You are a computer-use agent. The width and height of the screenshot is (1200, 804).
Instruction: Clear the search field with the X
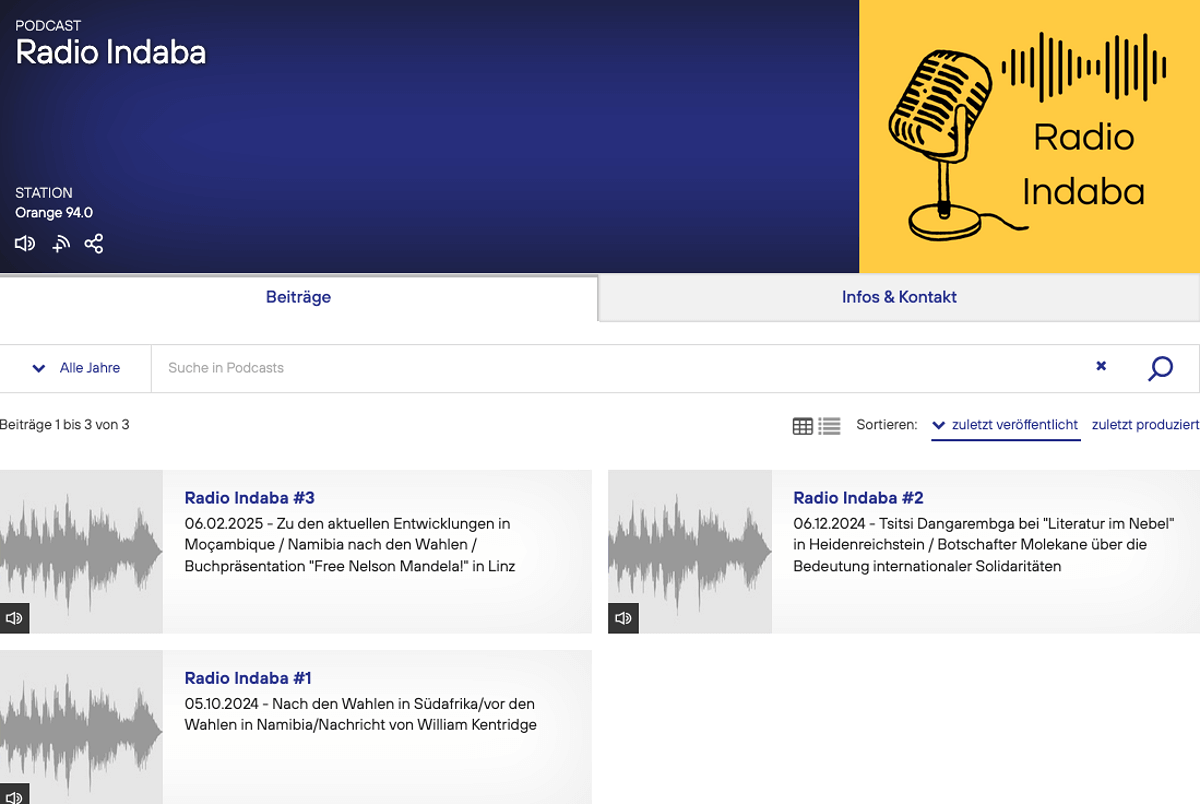[1100, 366]
